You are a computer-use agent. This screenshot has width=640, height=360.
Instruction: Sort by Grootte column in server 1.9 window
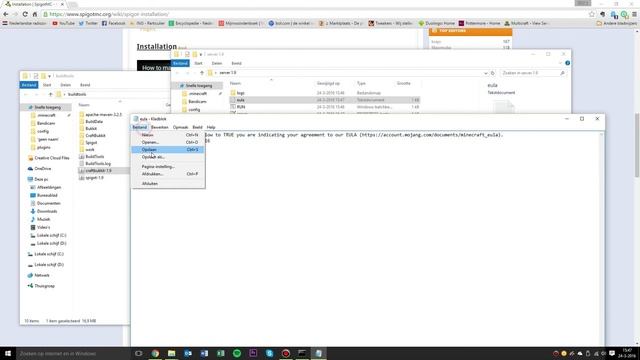[x=404, y=83]
